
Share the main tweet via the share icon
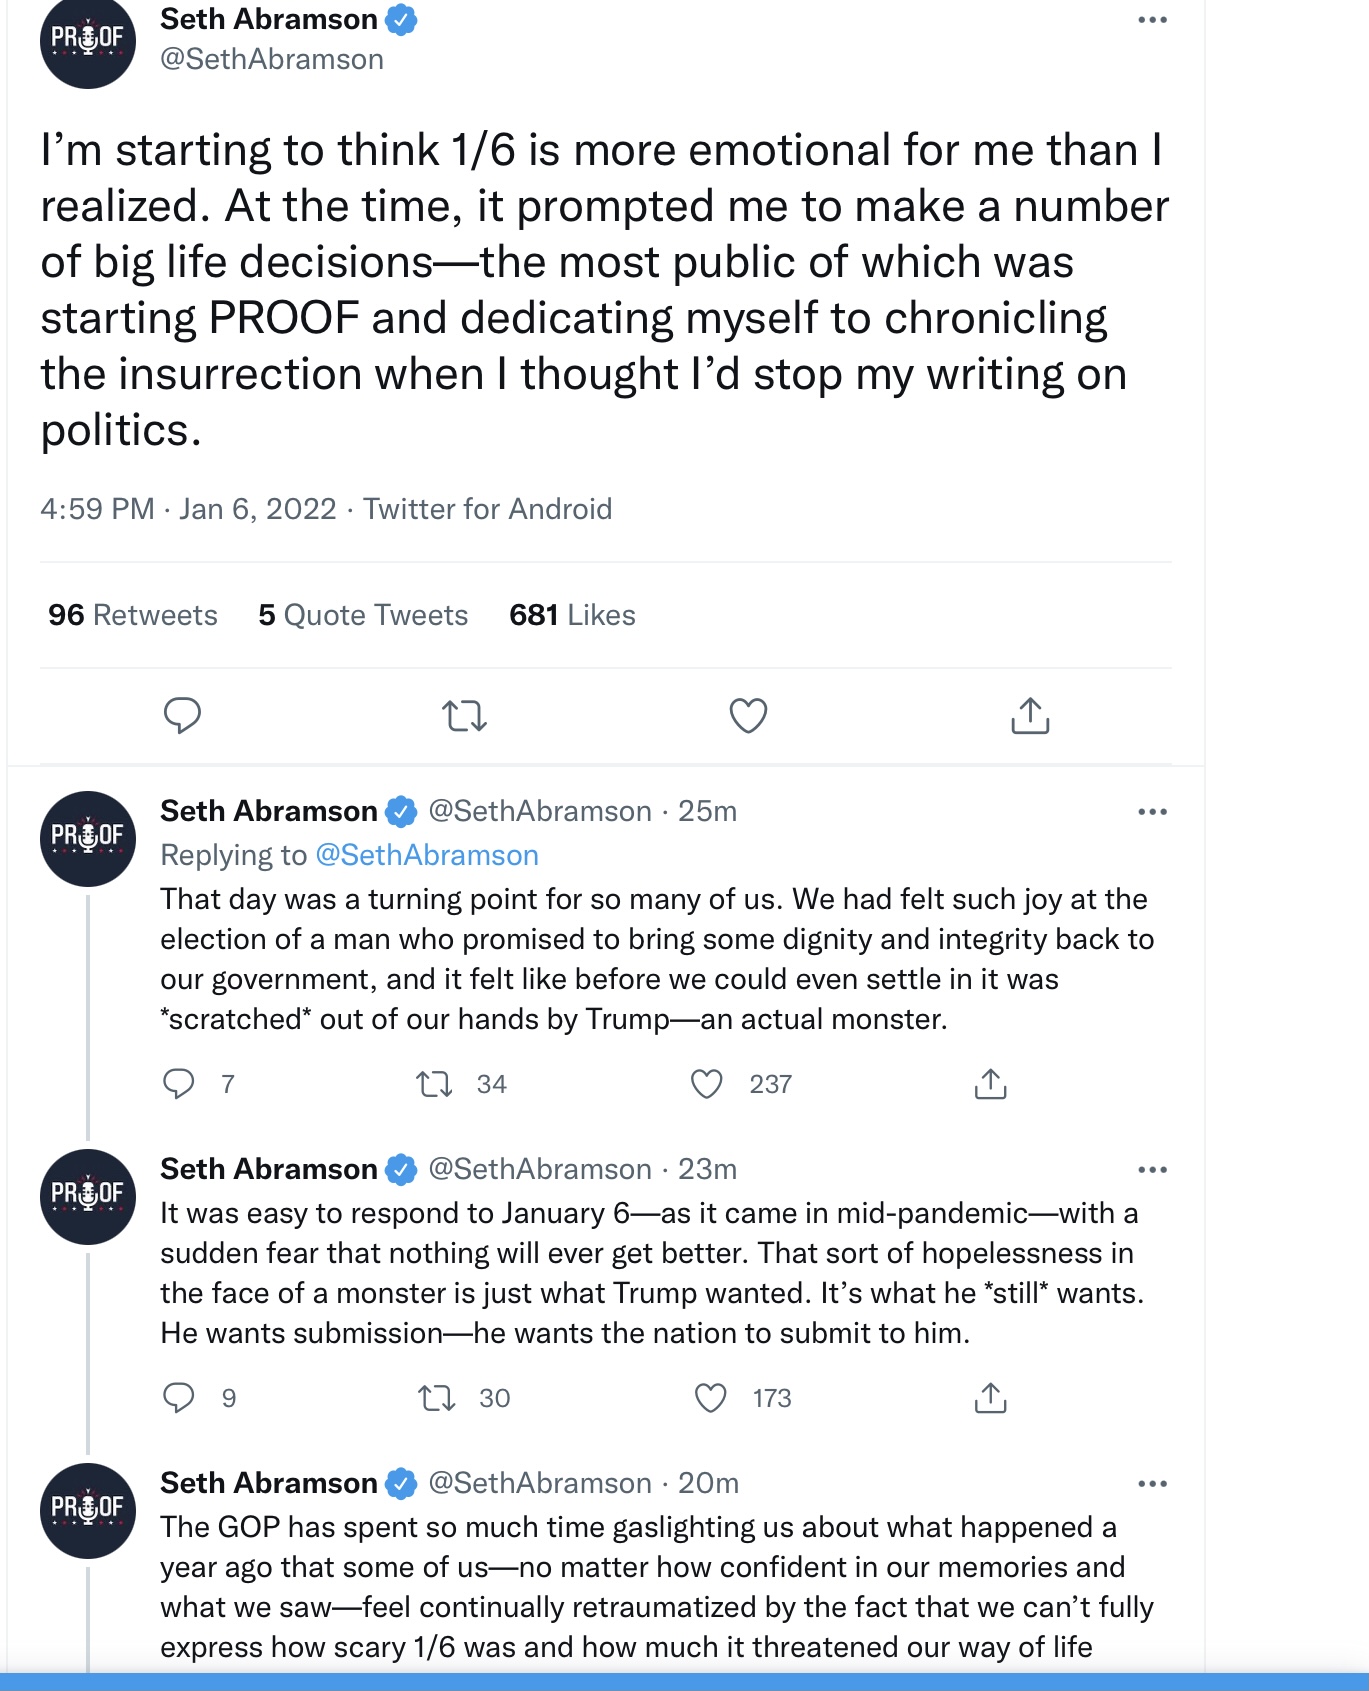tap(1030, 716)
